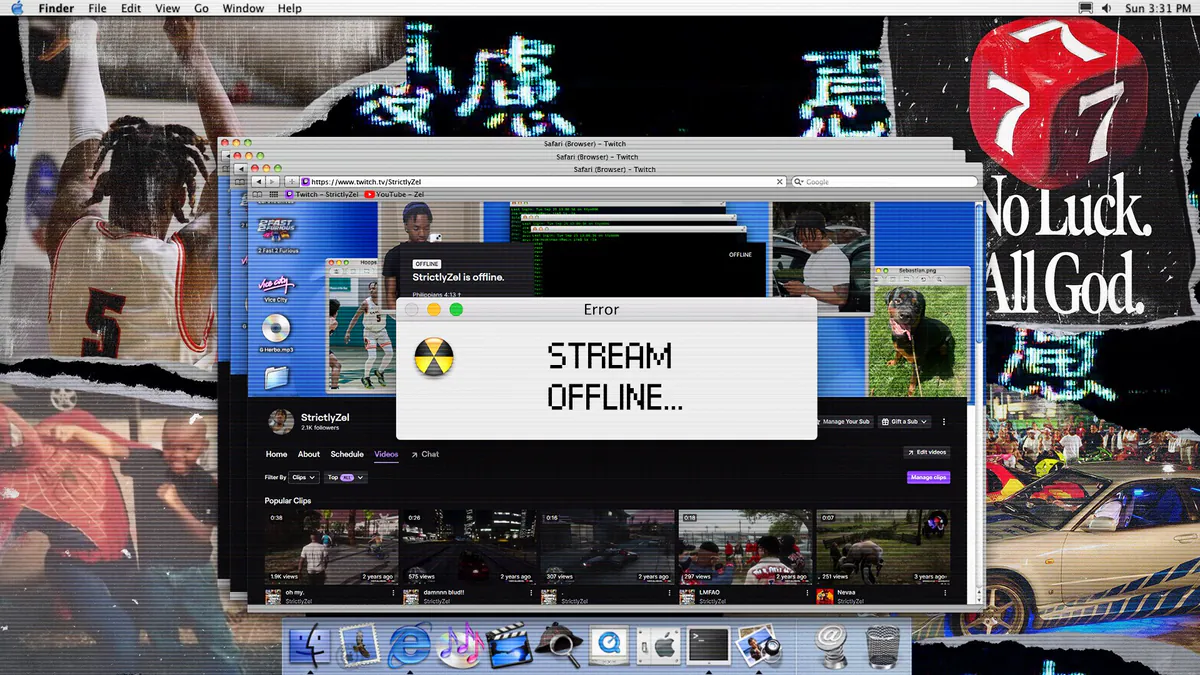Play the 'oh my.' clip thumbnail
1200x675 pixels.
point(331,547)
